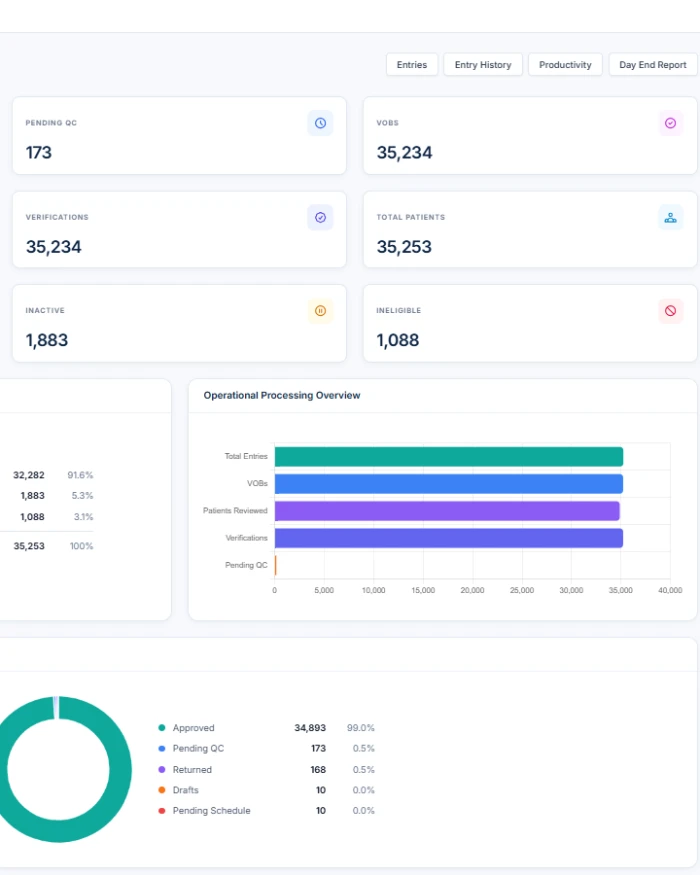Image resolution: width=700 pixels, height=875 pixels.
Task: Click the Patients Reviewed axis label
Action: (x=235, y=511)
